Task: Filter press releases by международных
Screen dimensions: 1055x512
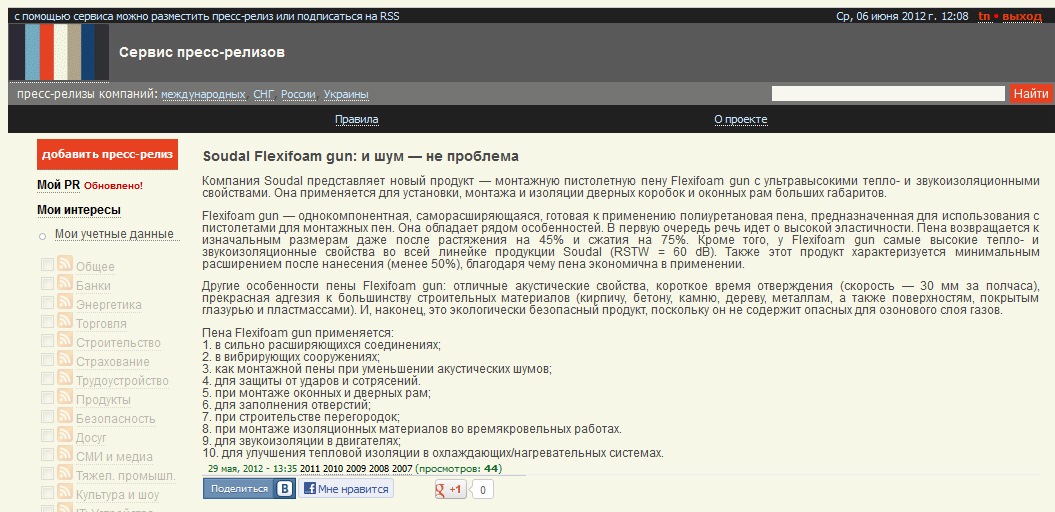Action: pyautogui.click(x=203, y=94)
